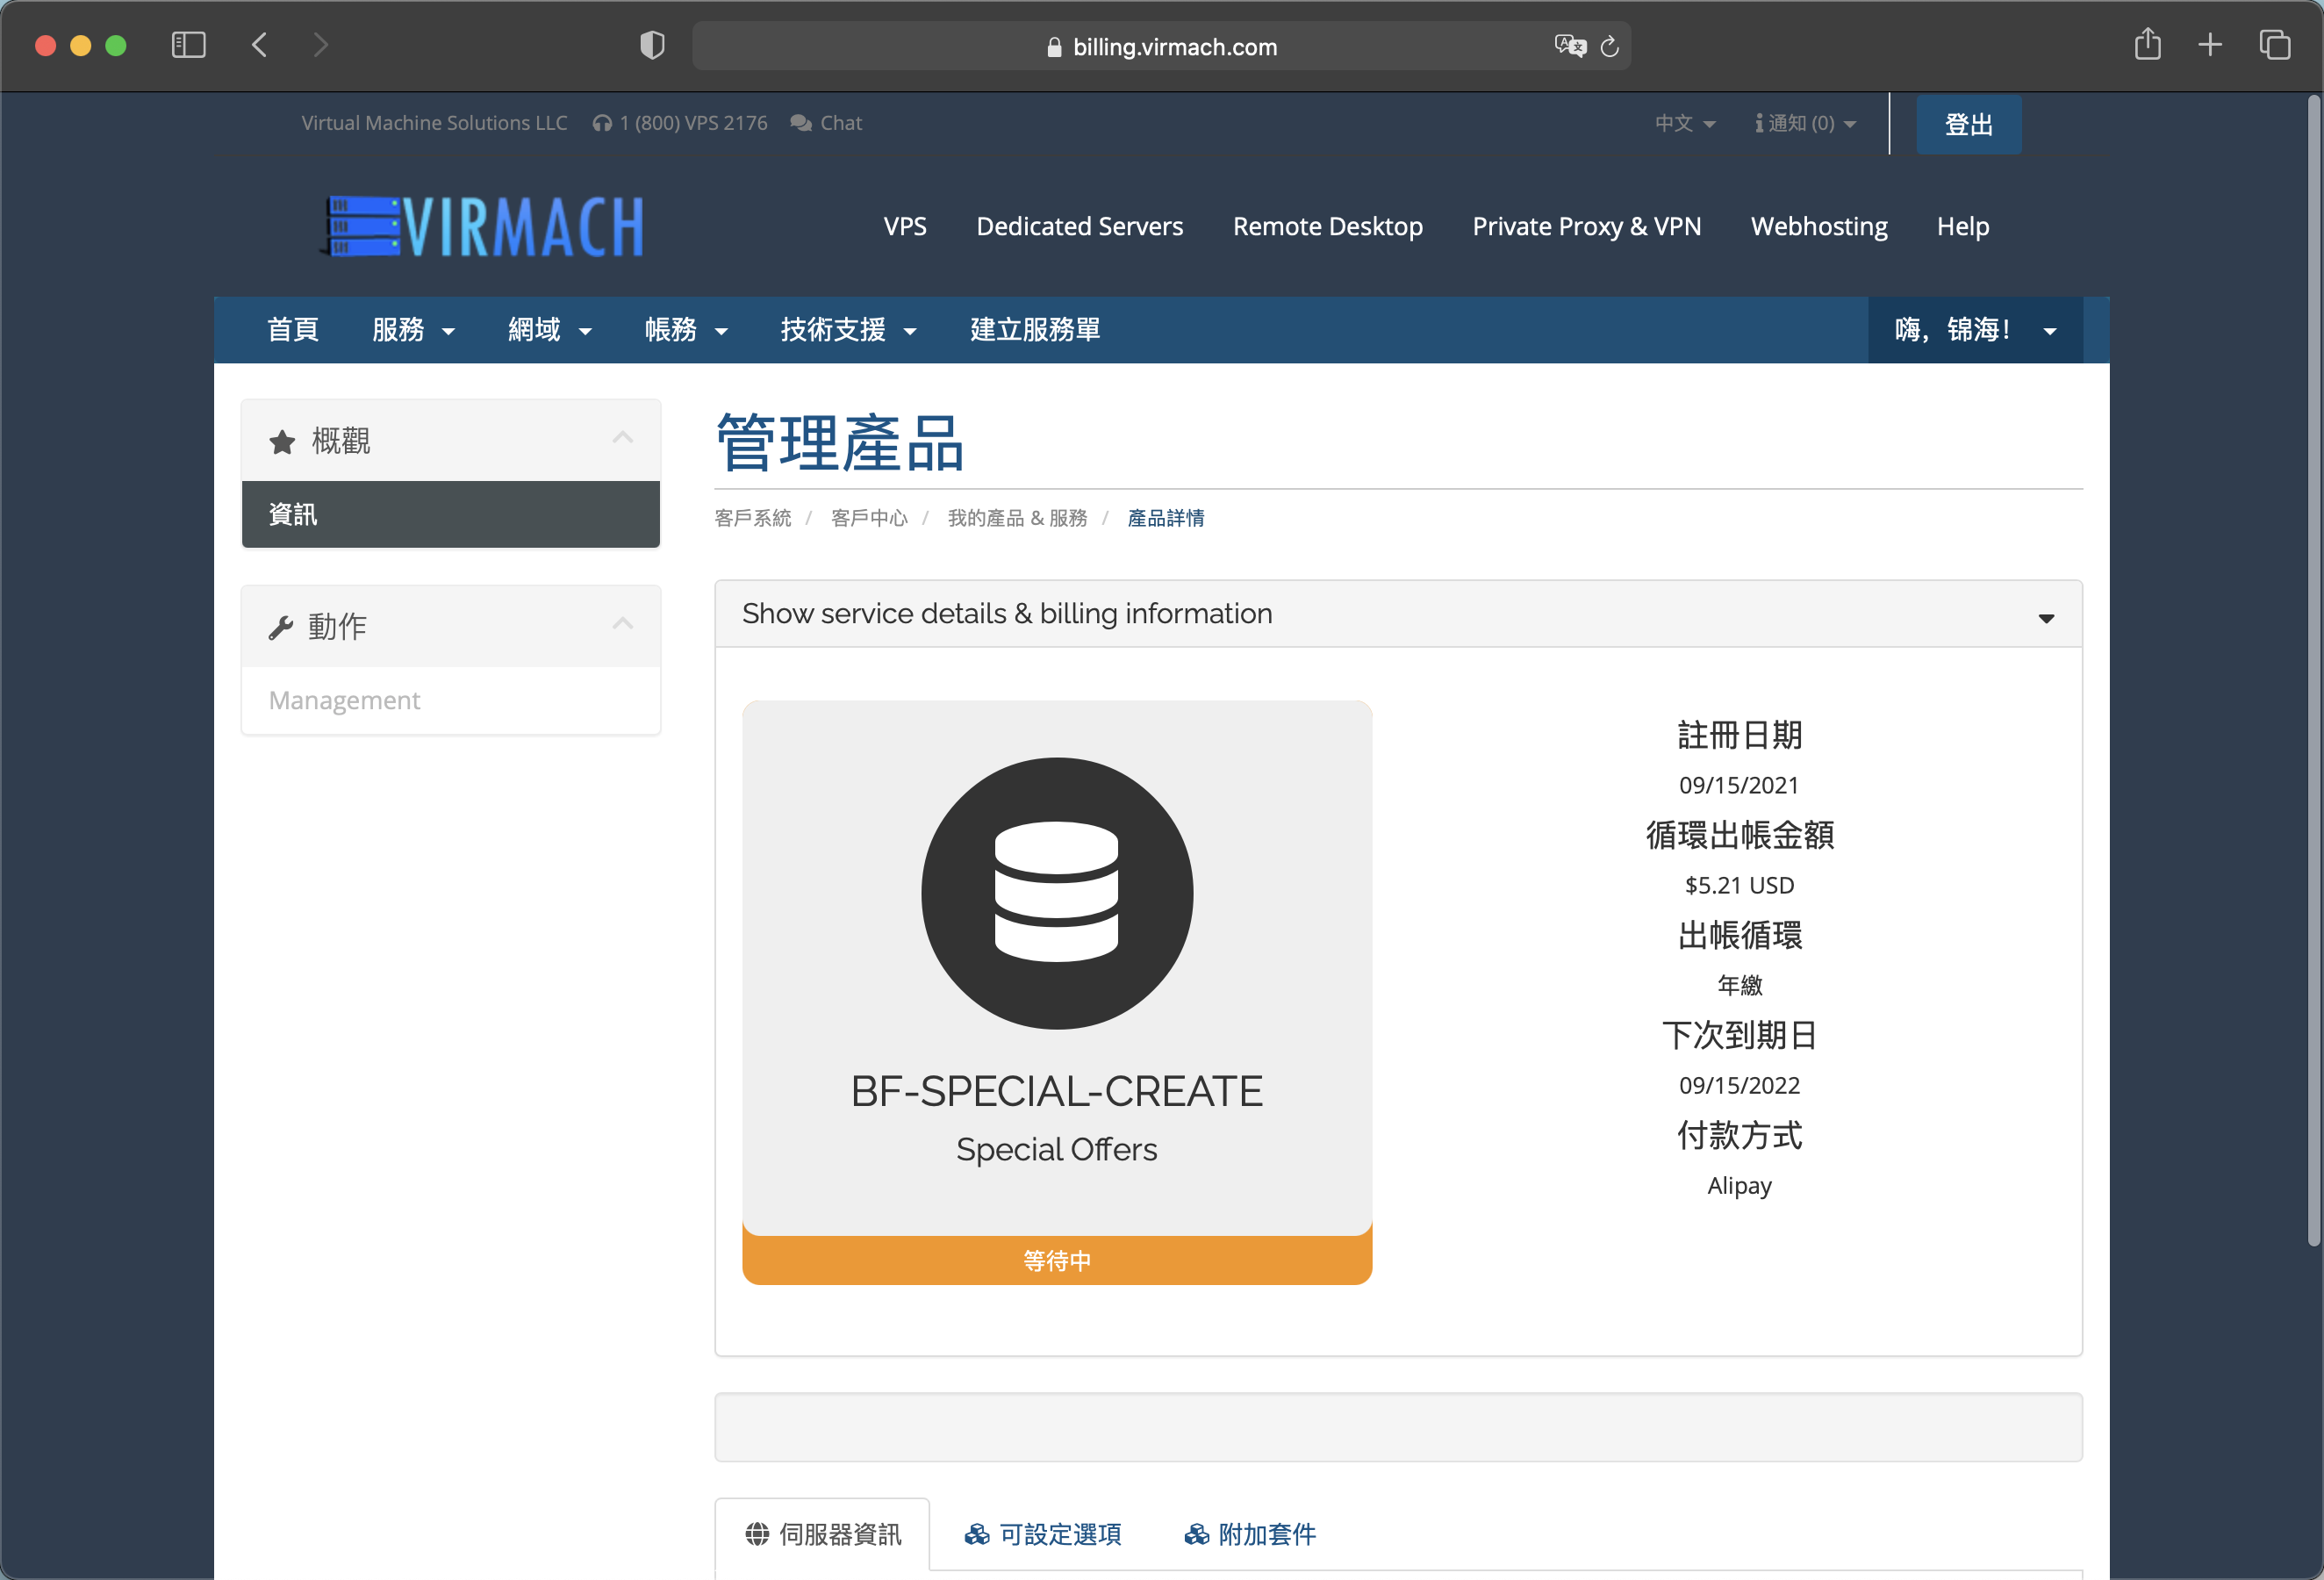Collapse the 概觀 sidebar panel
The height and width of the screenshot is (1580, 2324).
pos(622,438)
